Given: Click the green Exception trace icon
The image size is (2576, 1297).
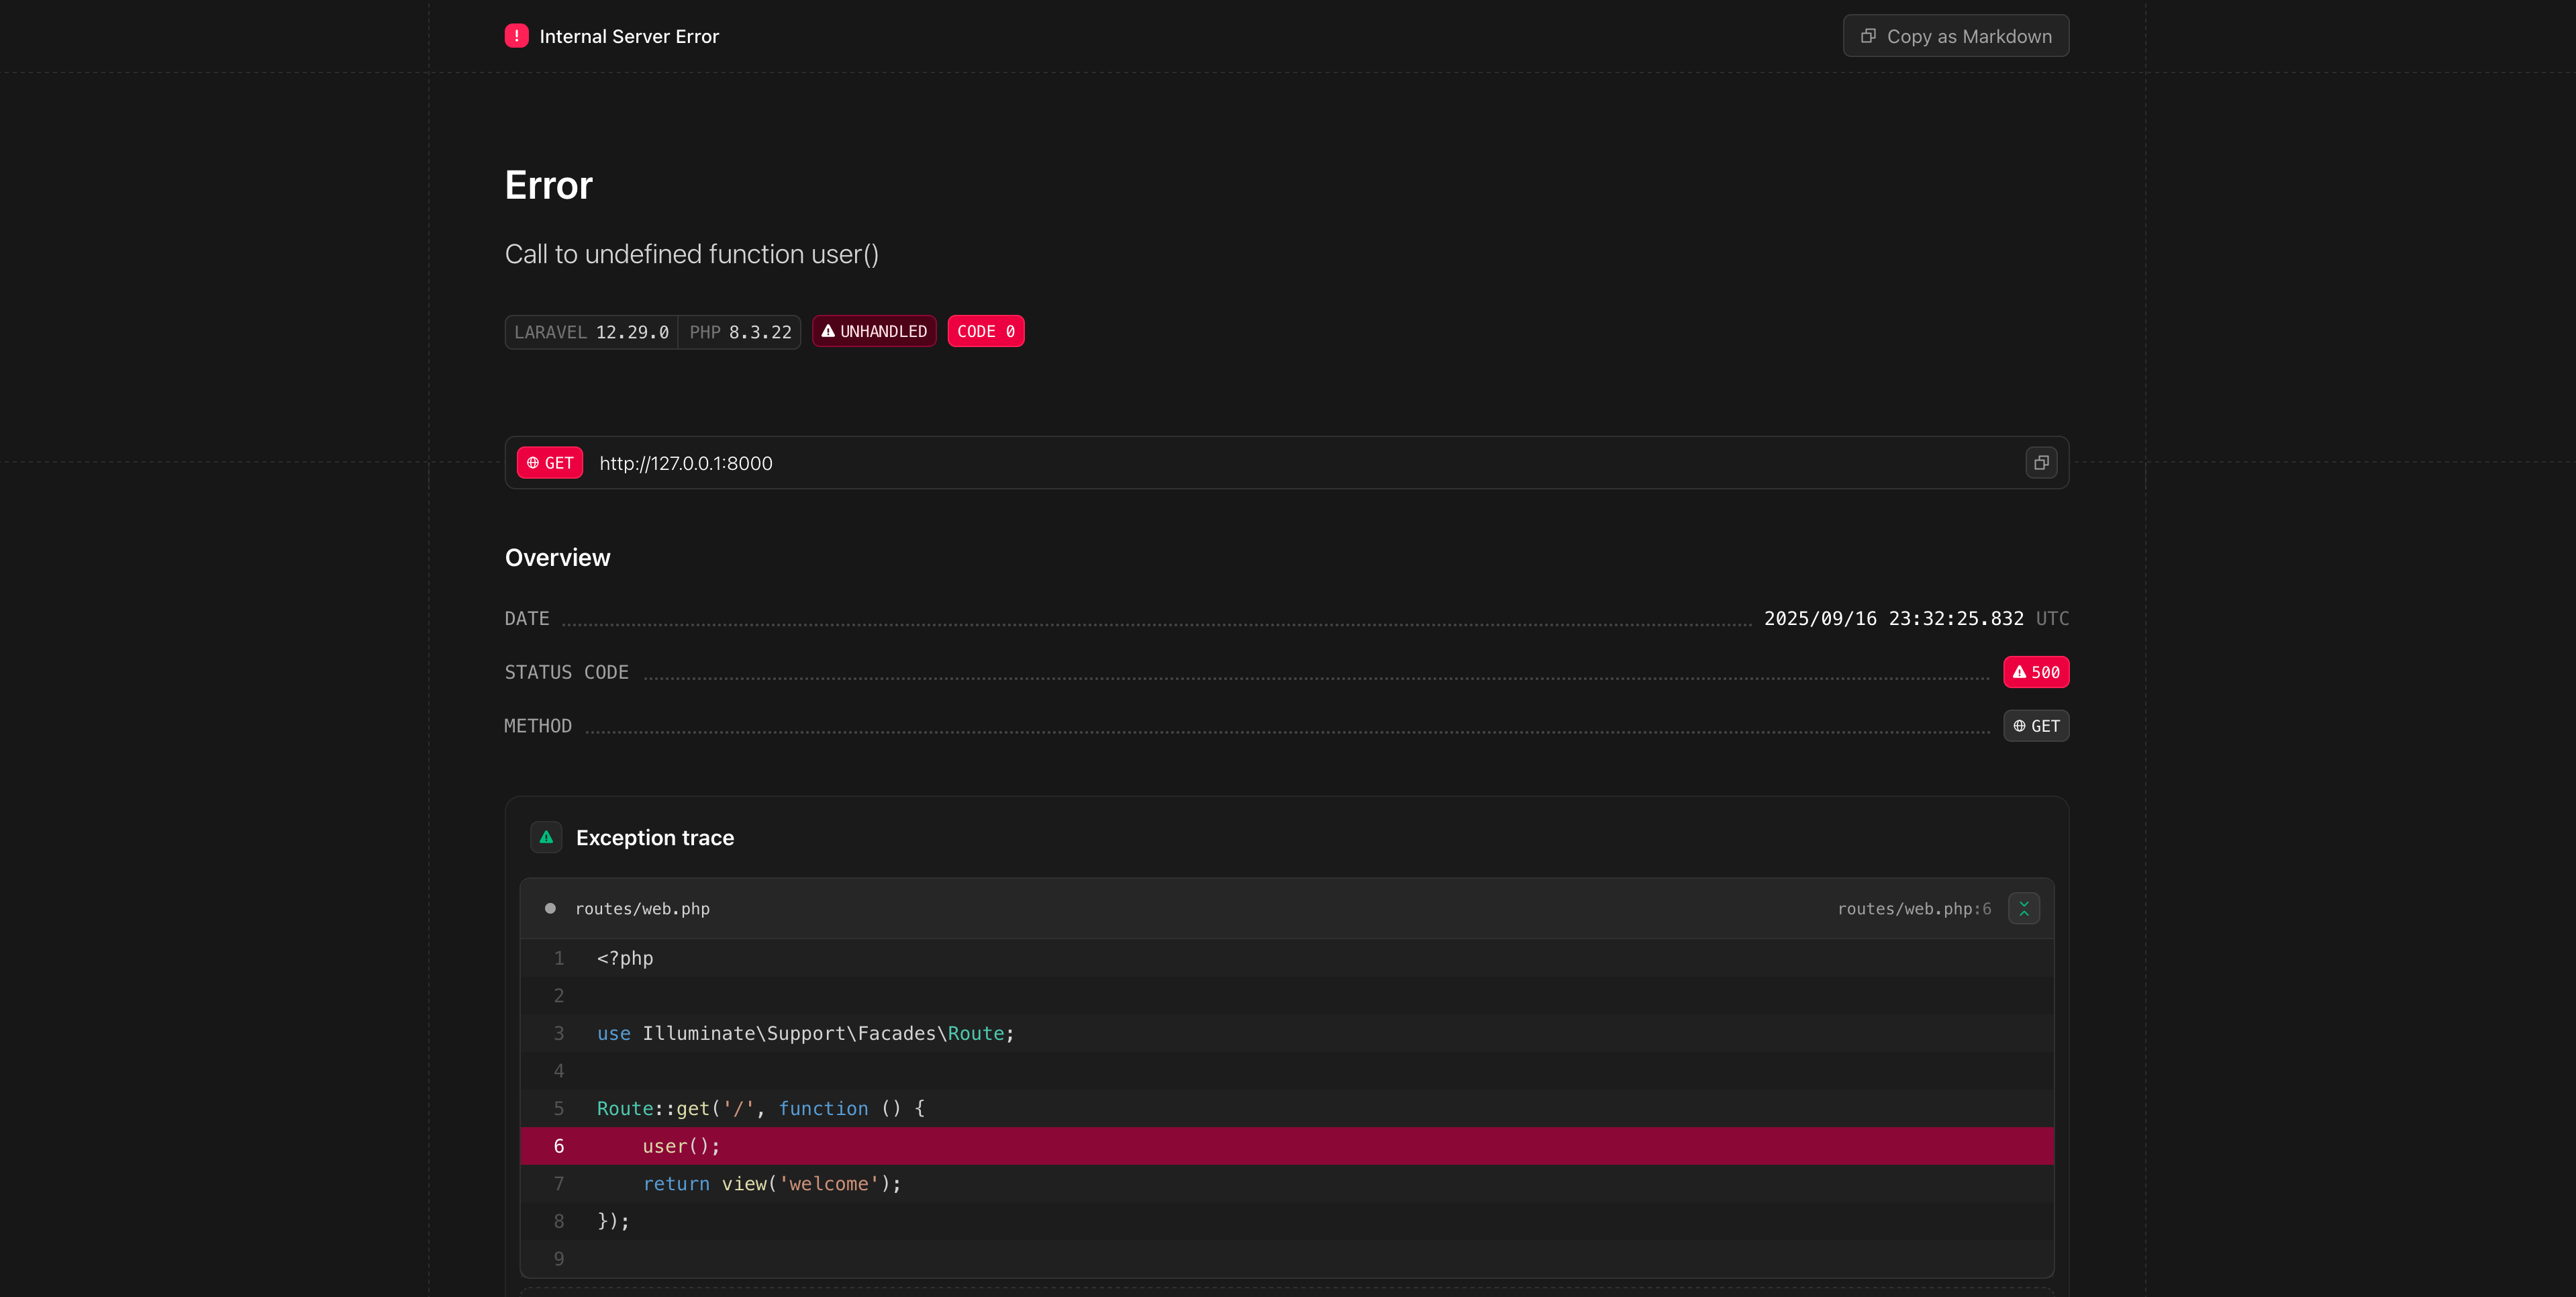Looking at the screenshot, I should (x=546, y=838).
